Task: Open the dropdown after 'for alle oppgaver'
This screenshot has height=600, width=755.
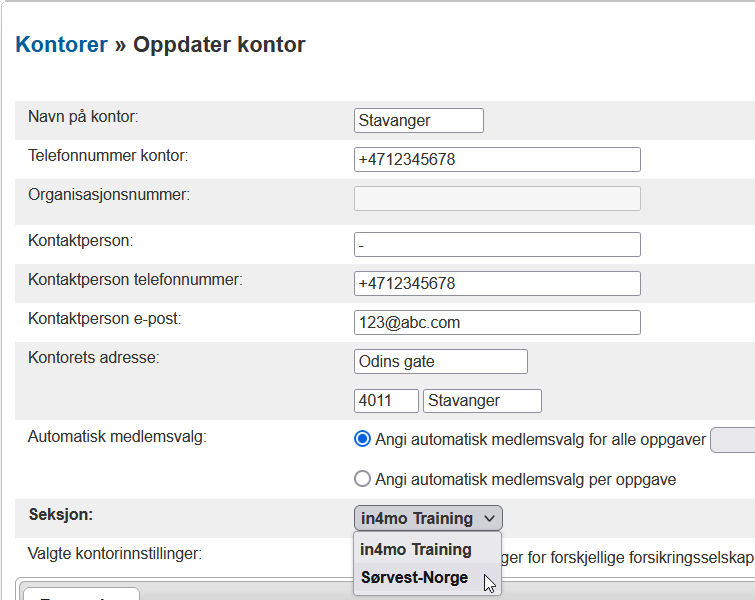Action: pyautogui.click(x=732, y=440)
